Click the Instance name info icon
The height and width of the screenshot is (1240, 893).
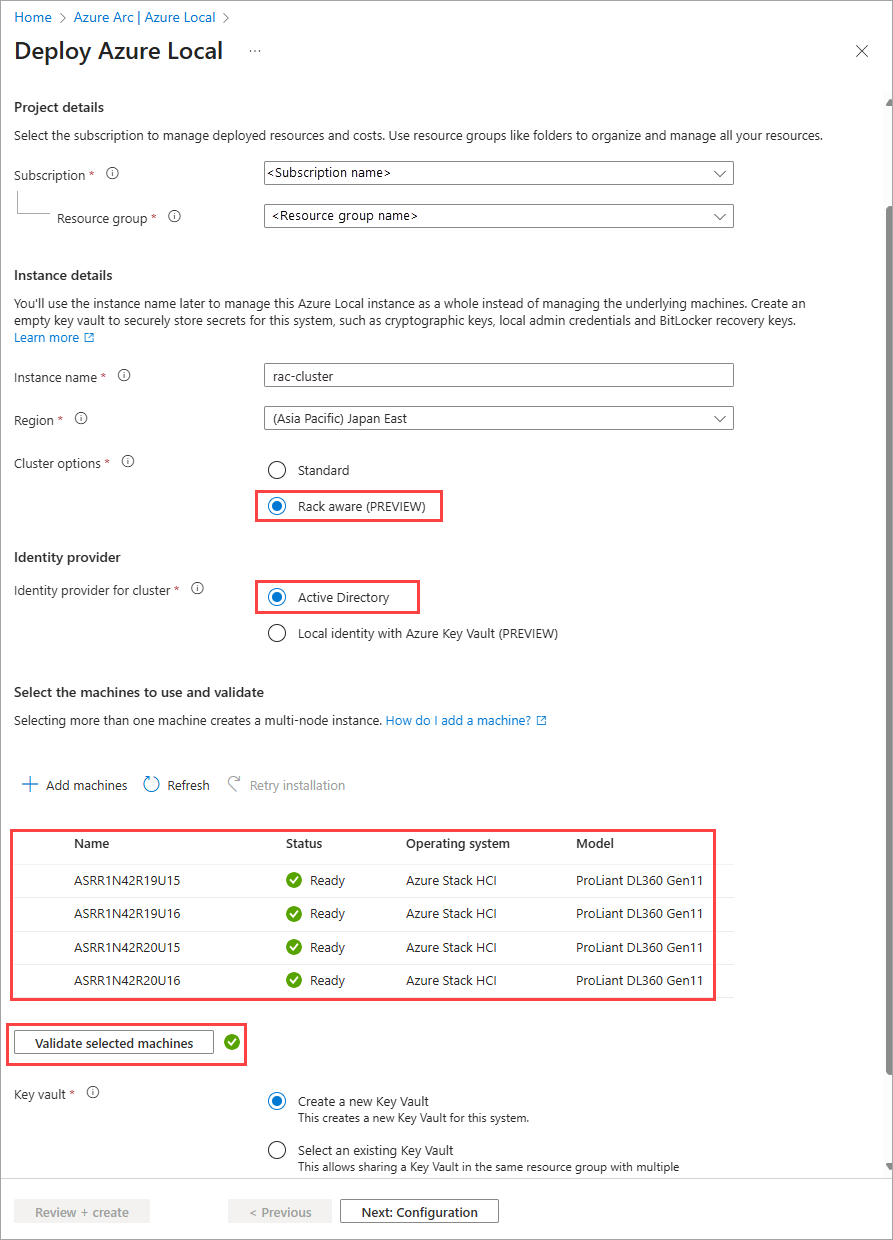[x=124, y=376]
